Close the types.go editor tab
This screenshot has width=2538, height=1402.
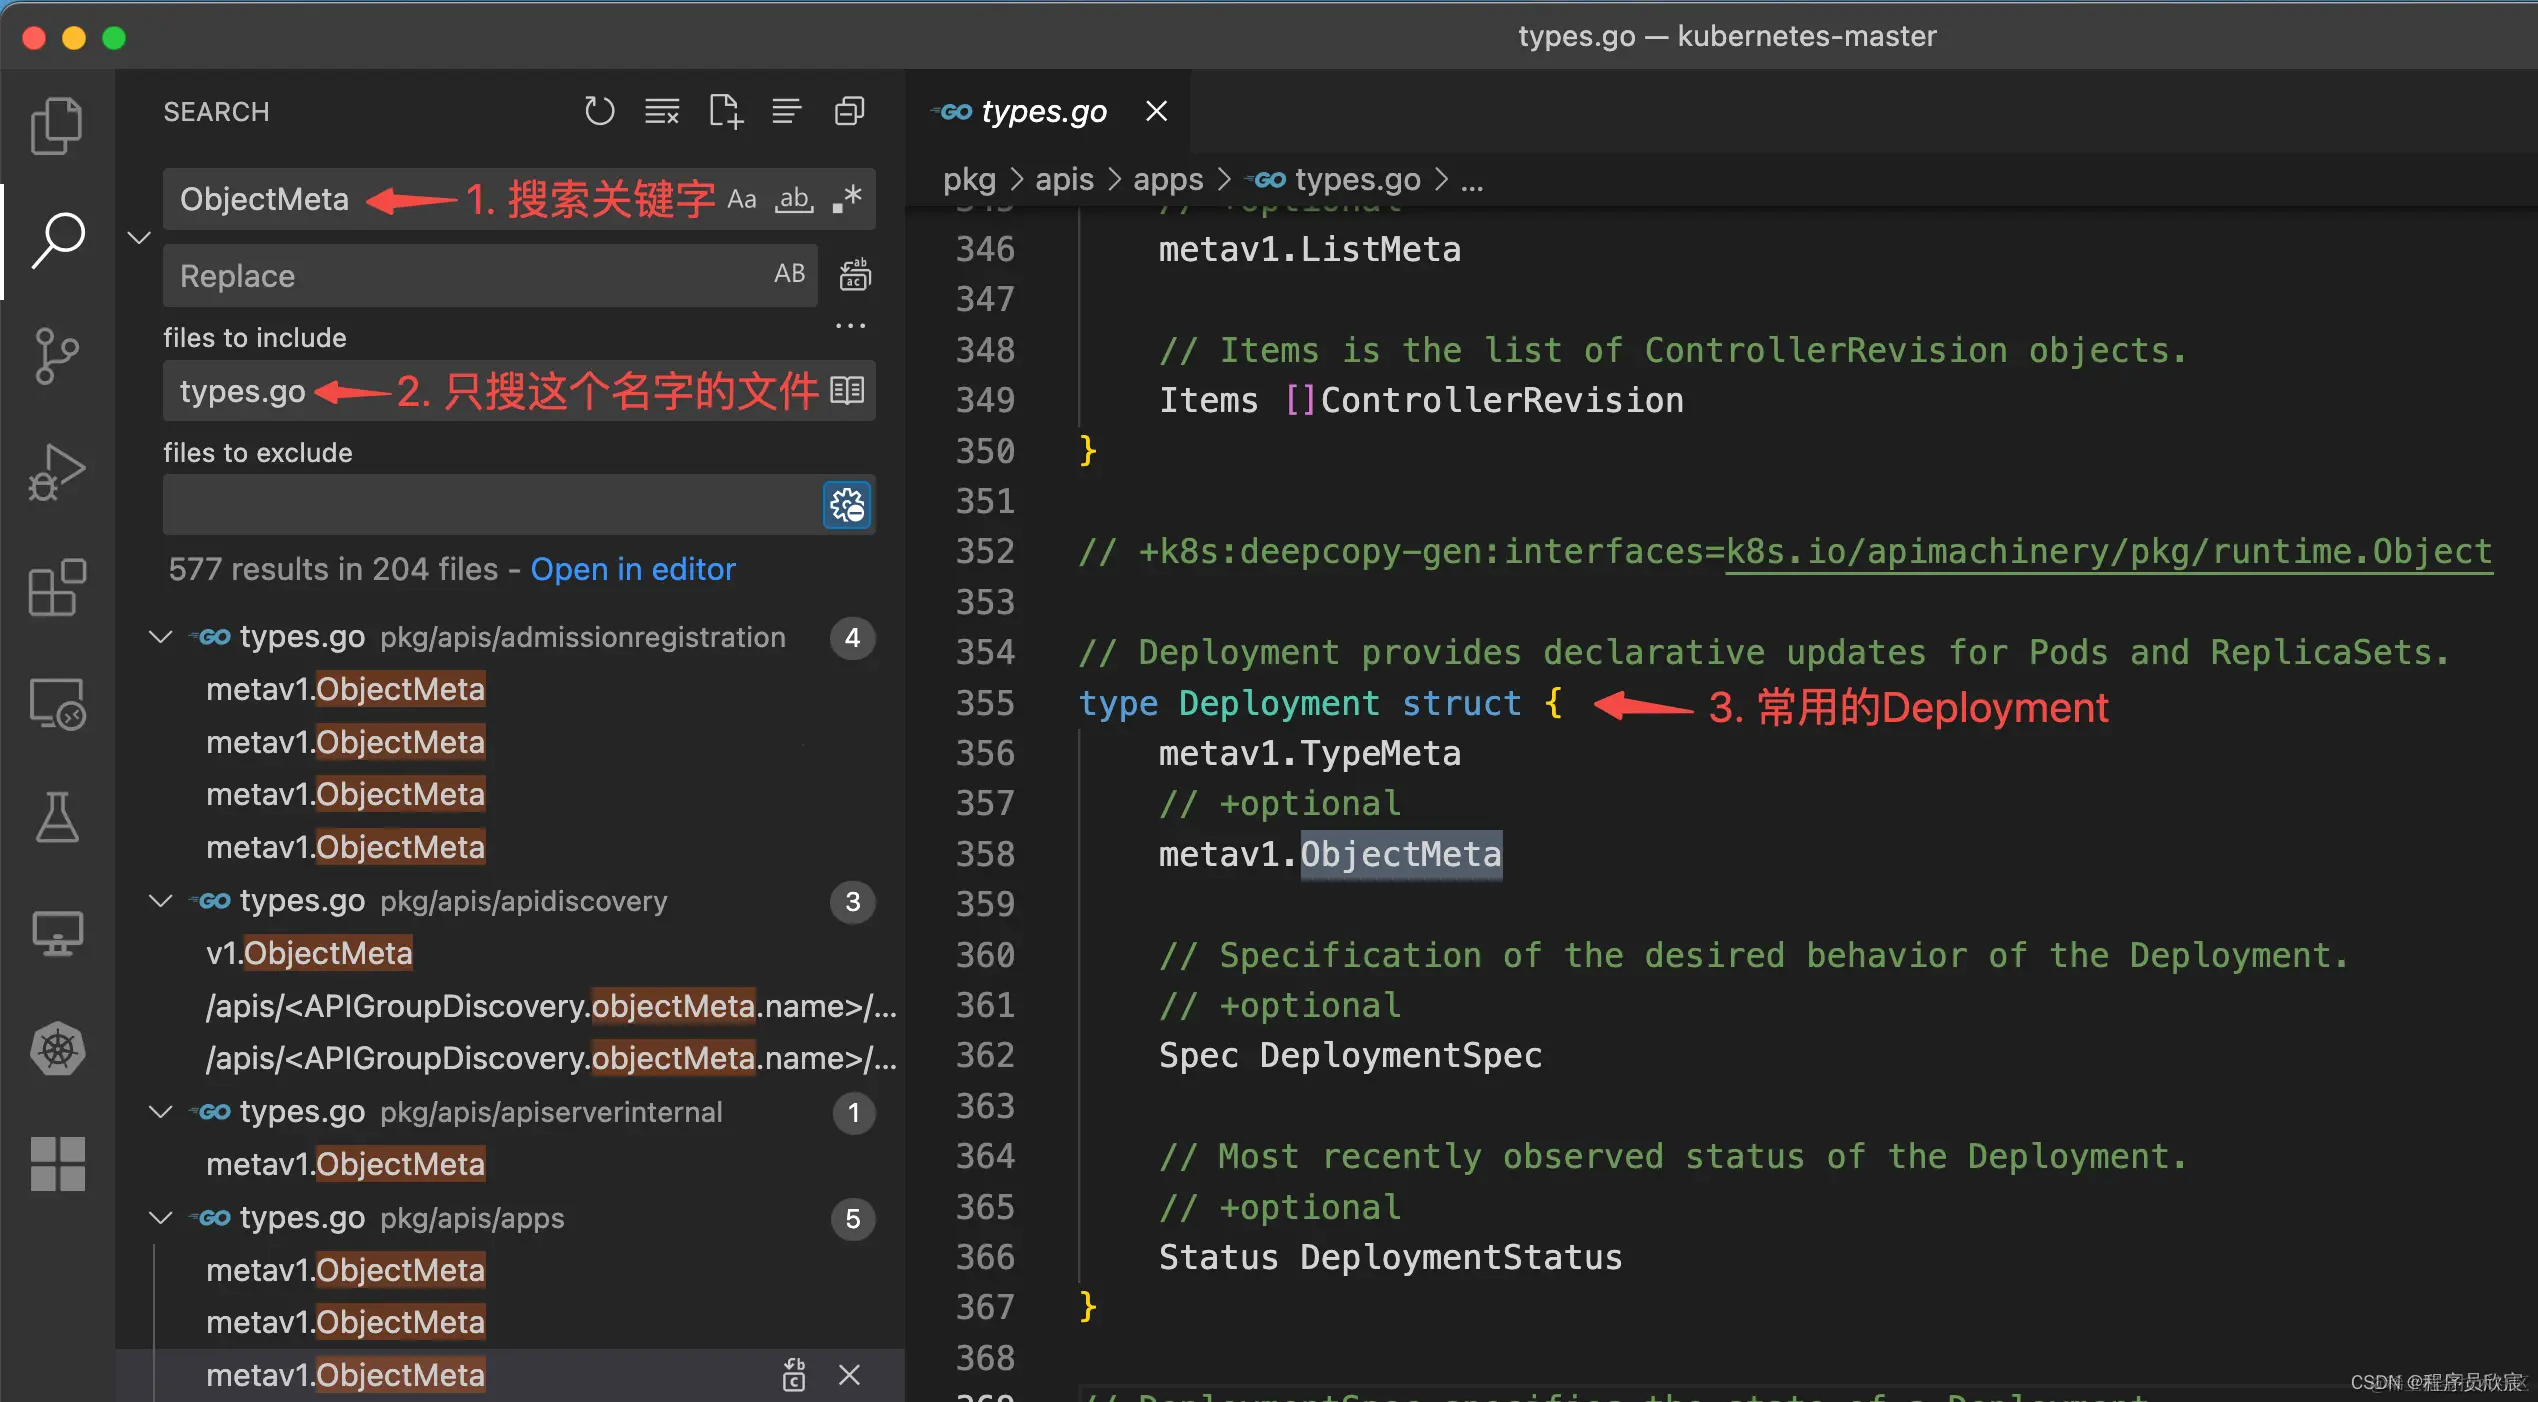tap(1156, 111)
